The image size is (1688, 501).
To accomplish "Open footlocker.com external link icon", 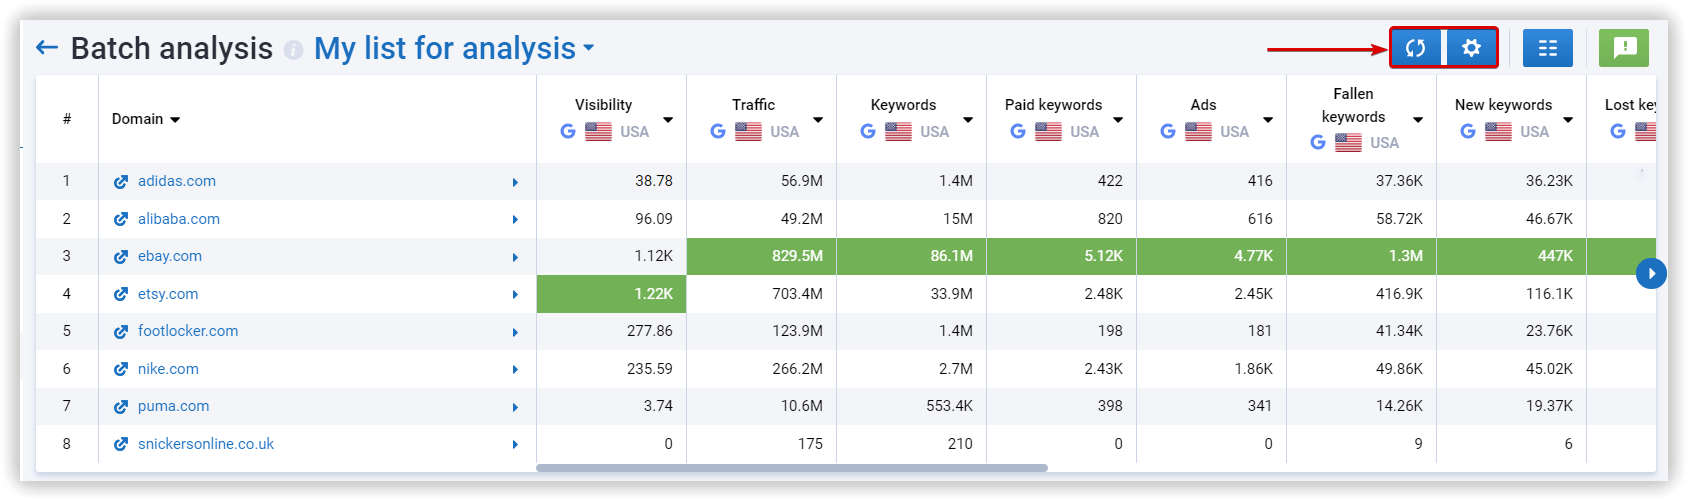I will click(x=121, y=332).
